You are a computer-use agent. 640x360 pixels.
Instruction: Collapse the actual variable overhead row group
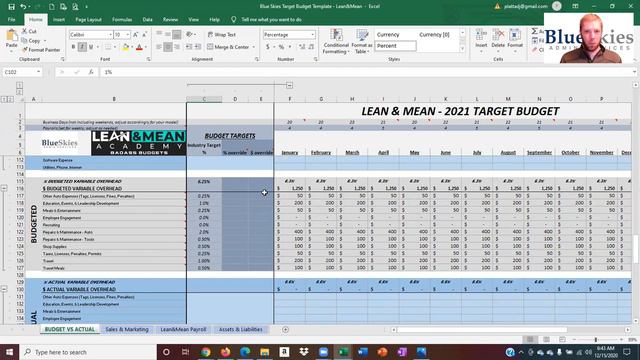[x=4, y=289]
